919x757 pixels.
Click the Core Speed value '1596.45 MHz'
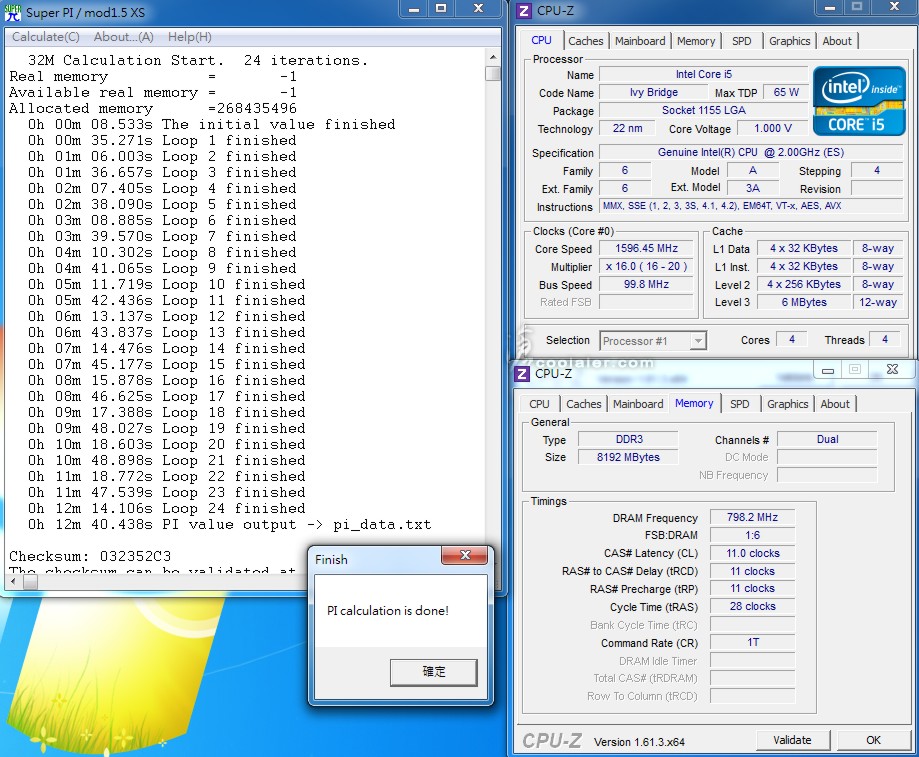646,248
